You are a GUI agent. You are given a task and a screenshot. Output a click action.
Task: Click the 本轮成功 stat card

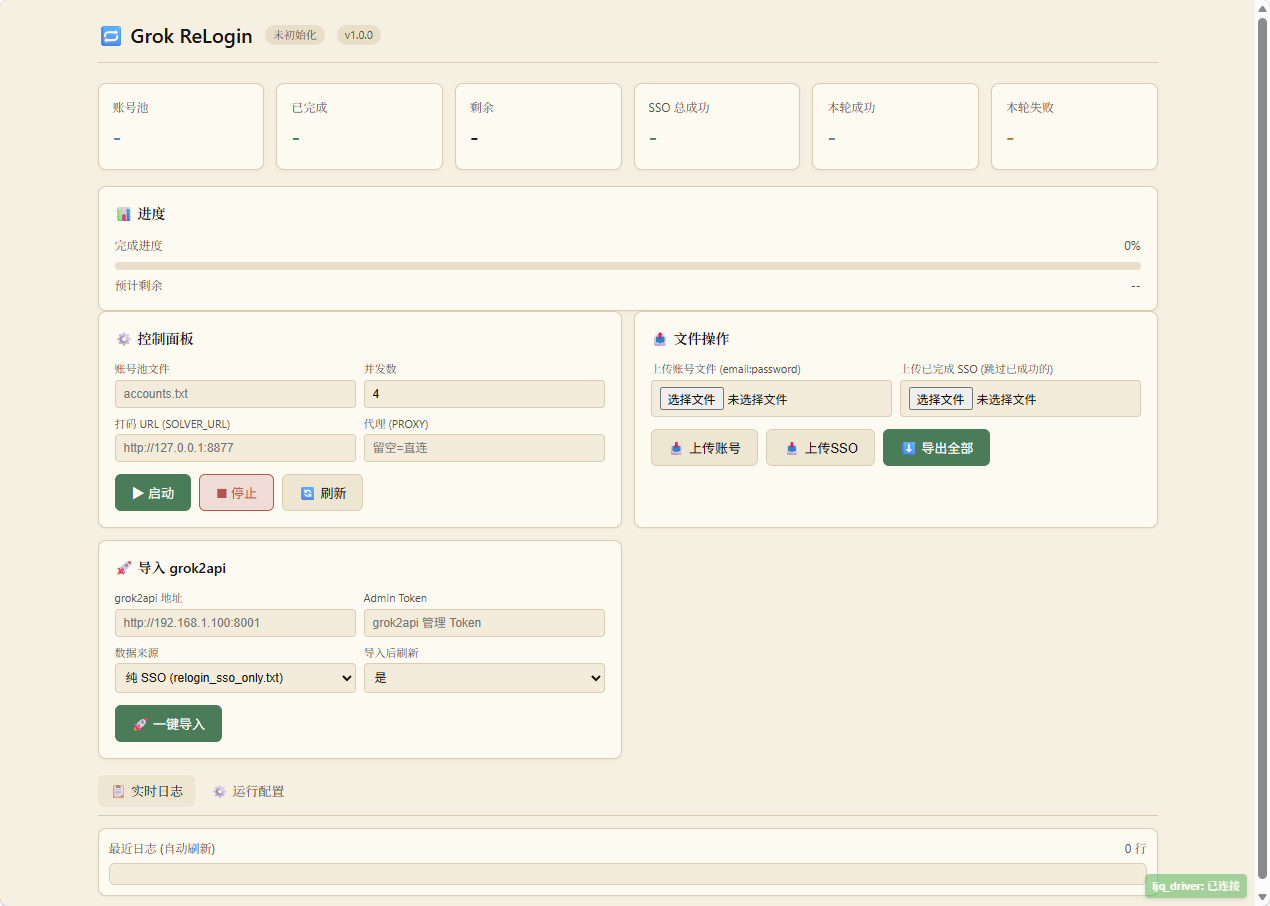click(895, 126)
